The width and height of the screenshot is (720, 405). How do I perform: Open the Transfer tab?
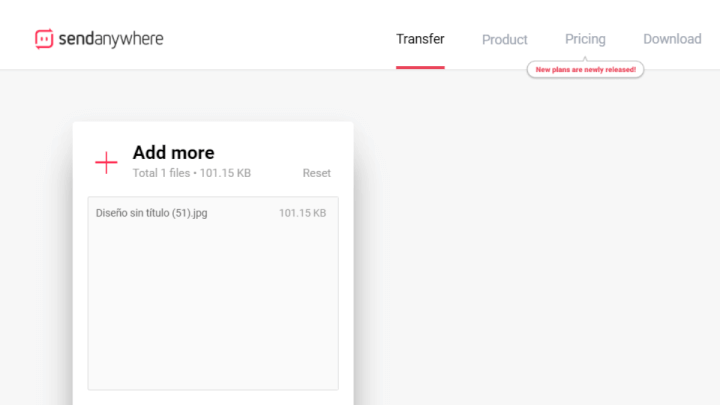click(x=420, y=39)
